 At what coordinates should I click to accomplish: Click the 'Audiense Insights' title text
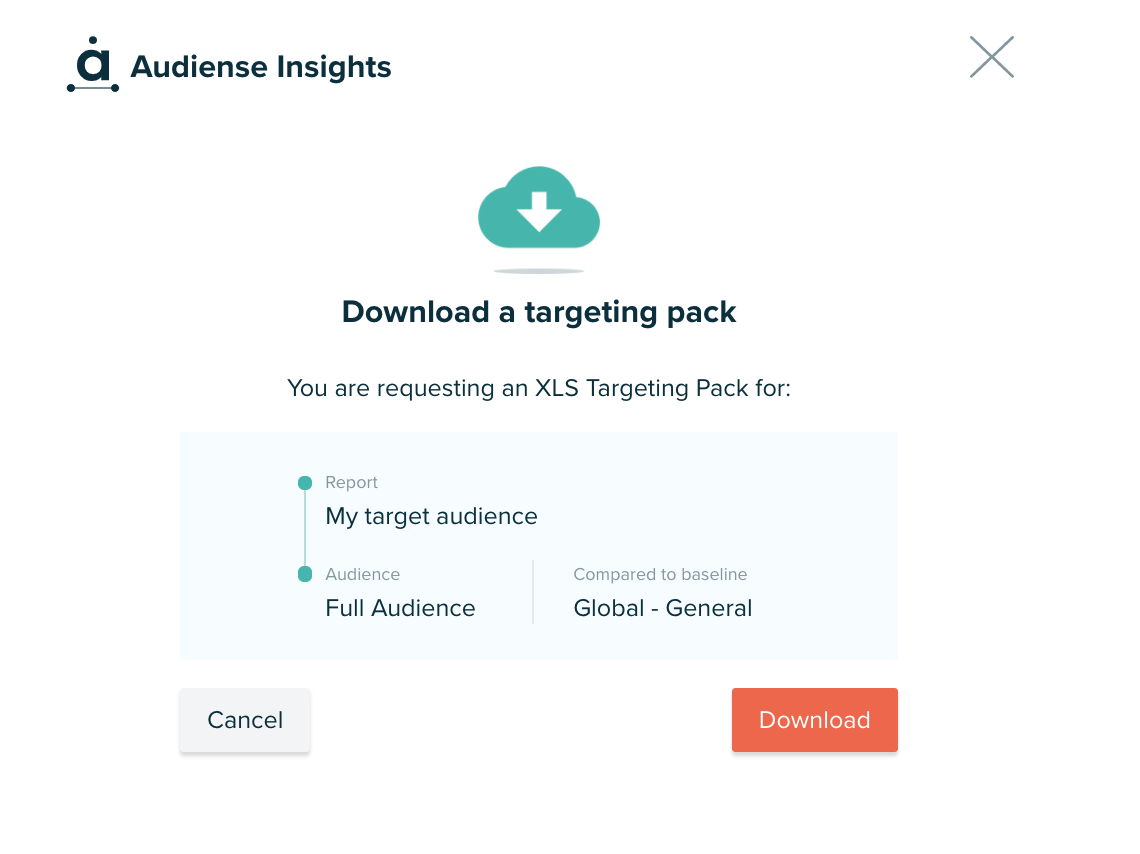click(260, 67)
